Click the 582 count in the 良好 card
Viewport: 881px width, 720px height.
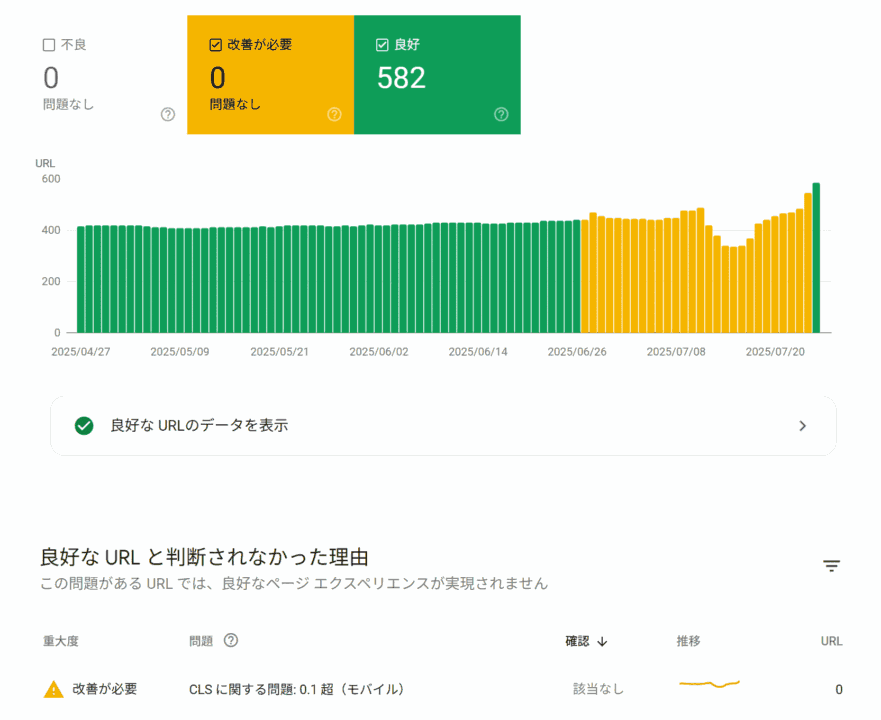[401, 78]
